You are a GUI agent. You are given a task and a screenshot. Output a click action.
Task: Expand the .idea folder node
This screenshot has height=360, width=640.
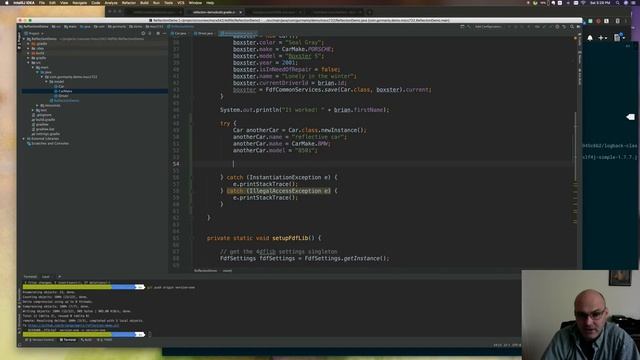coord(29,48)
